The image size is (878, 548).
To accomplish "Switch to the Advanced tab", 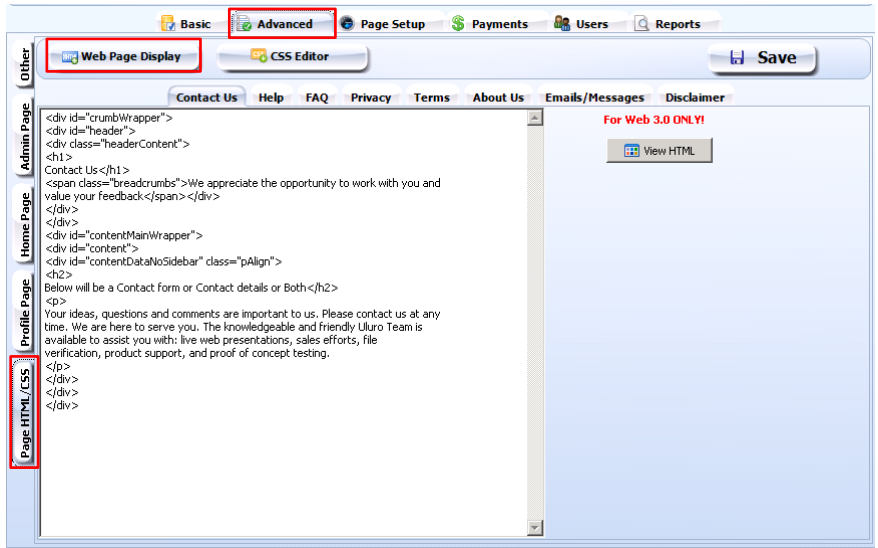I will pos(282,24).
